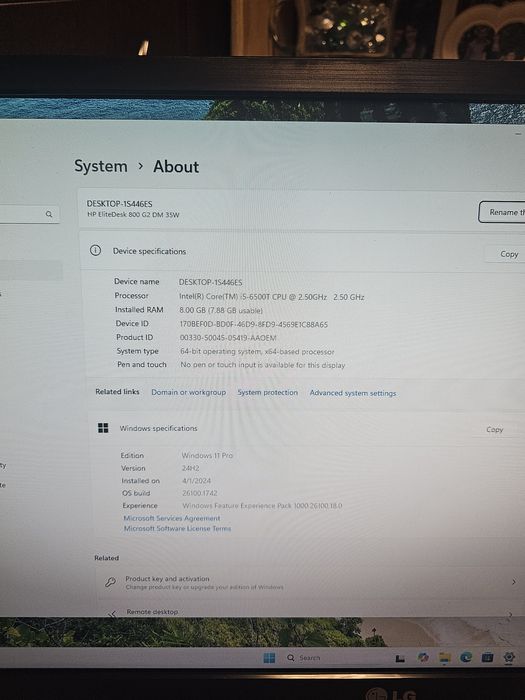
Task: Select the 64-bit operating system text
Action: [x=257, y=351]
